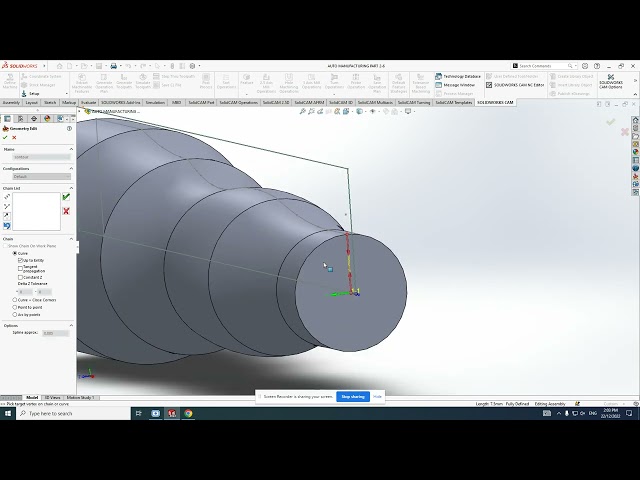Click the Technology Database button
640x480 pixels.
(x=458, y=76)
